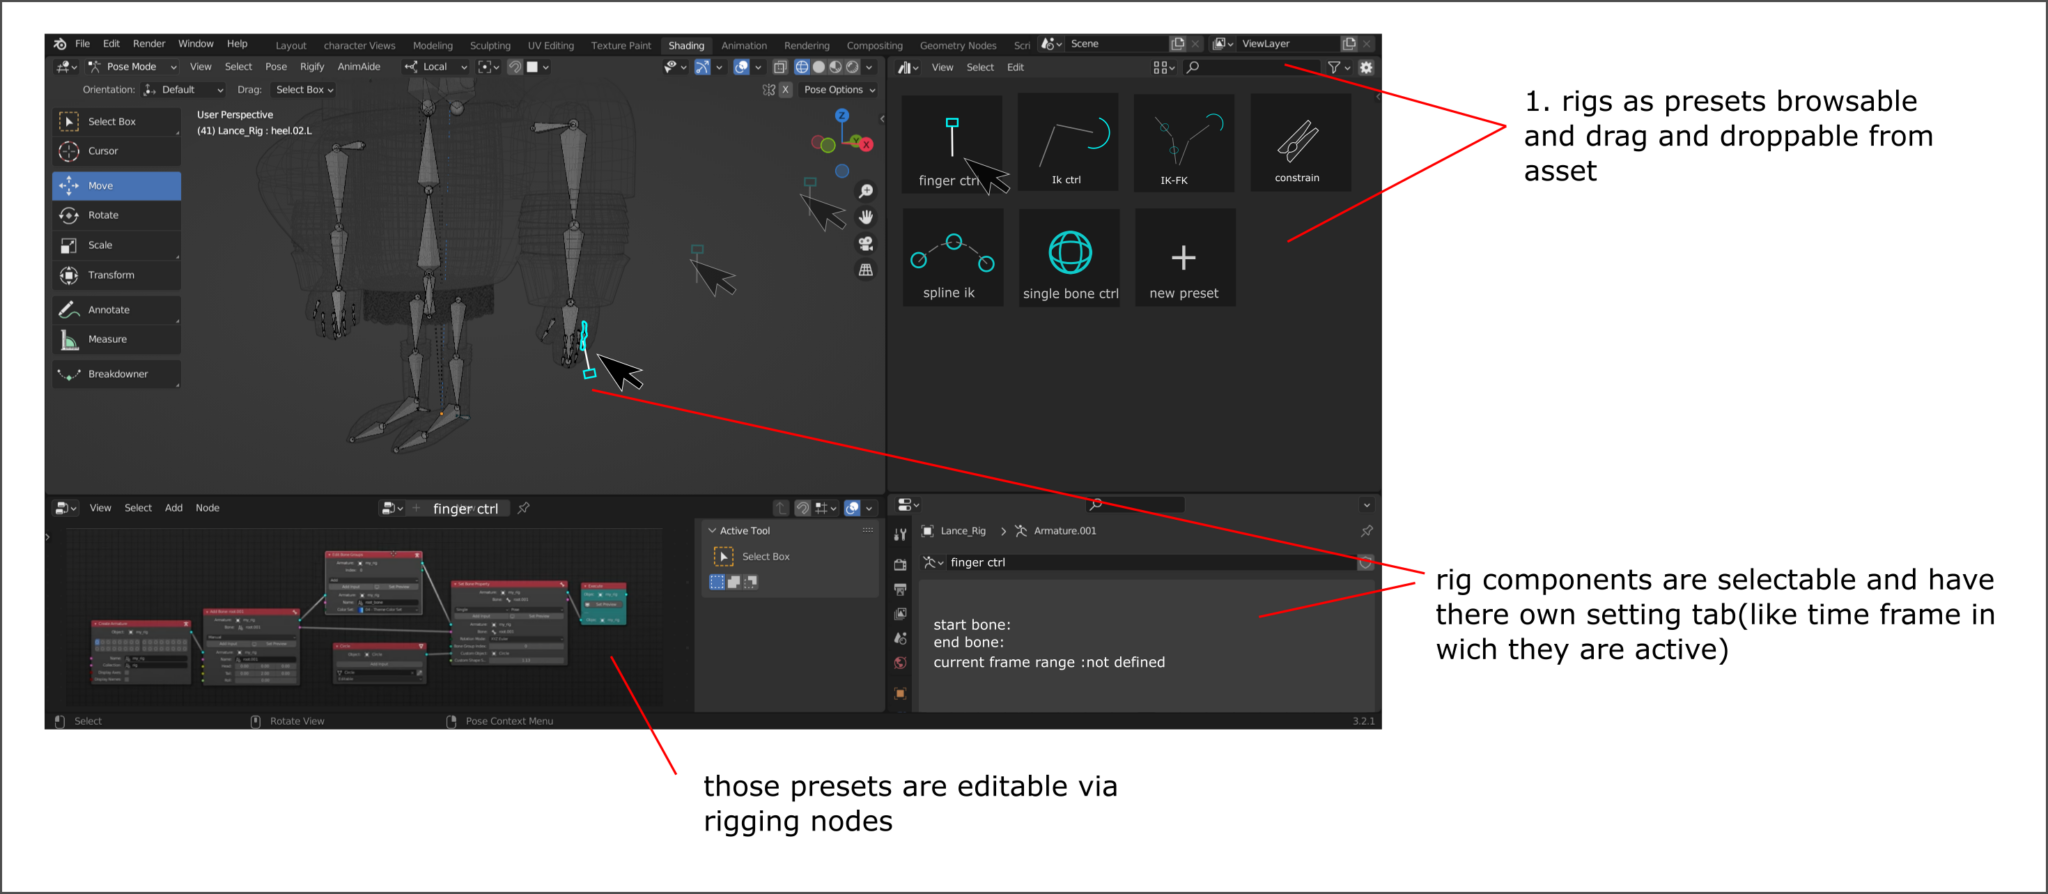The height and width of the screenshot is (894, 2048).
Task: Click the Z axis on navigation gizmo
Action: pyautogui.click(x=842, y=116)
